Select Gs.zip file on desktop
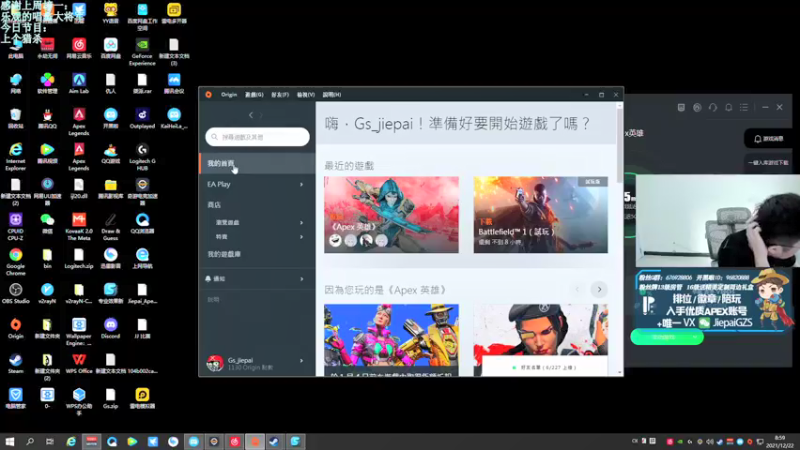Image resolution: width=800 pixels, height=450 pixels. point(111,398)
